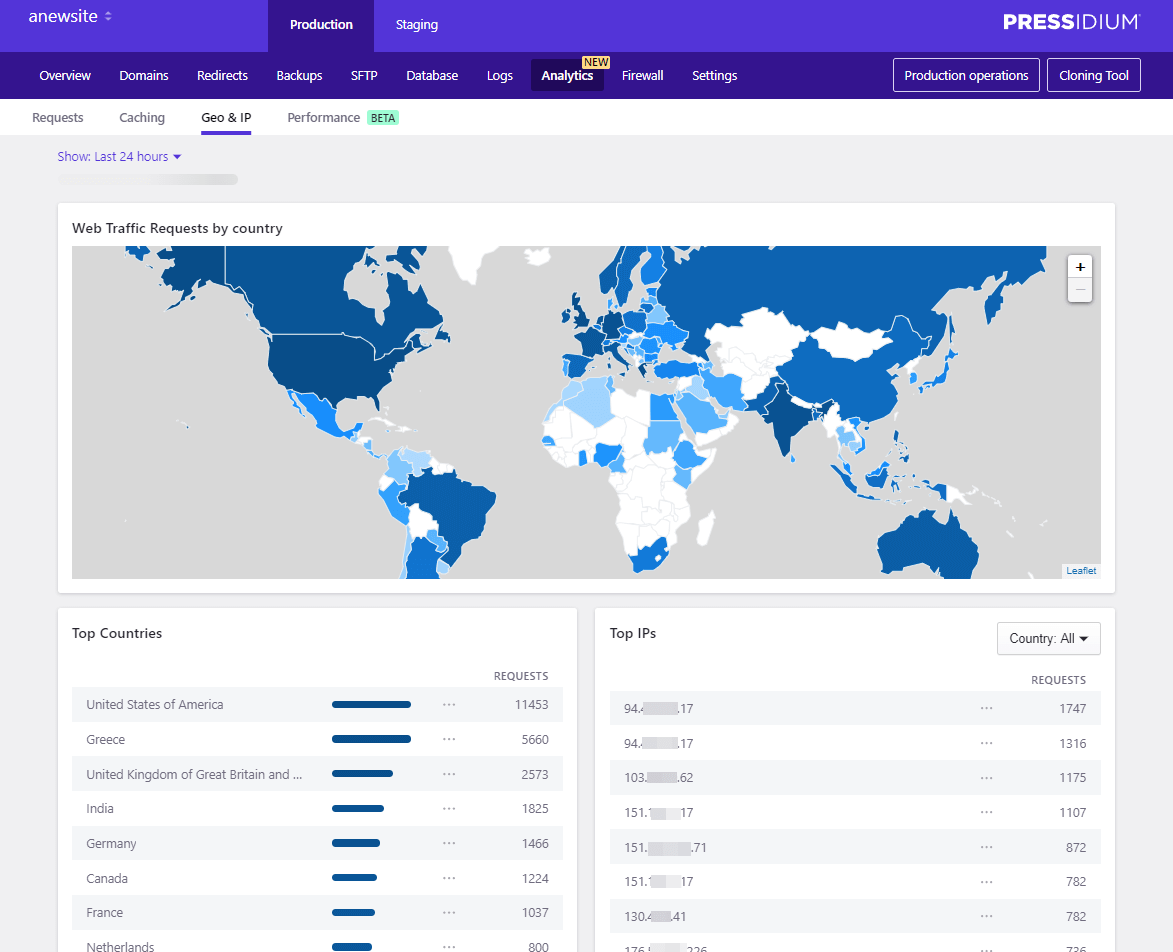Switch to the Production environment tab
Screen dimensions: 1173x952
[321, 25]
